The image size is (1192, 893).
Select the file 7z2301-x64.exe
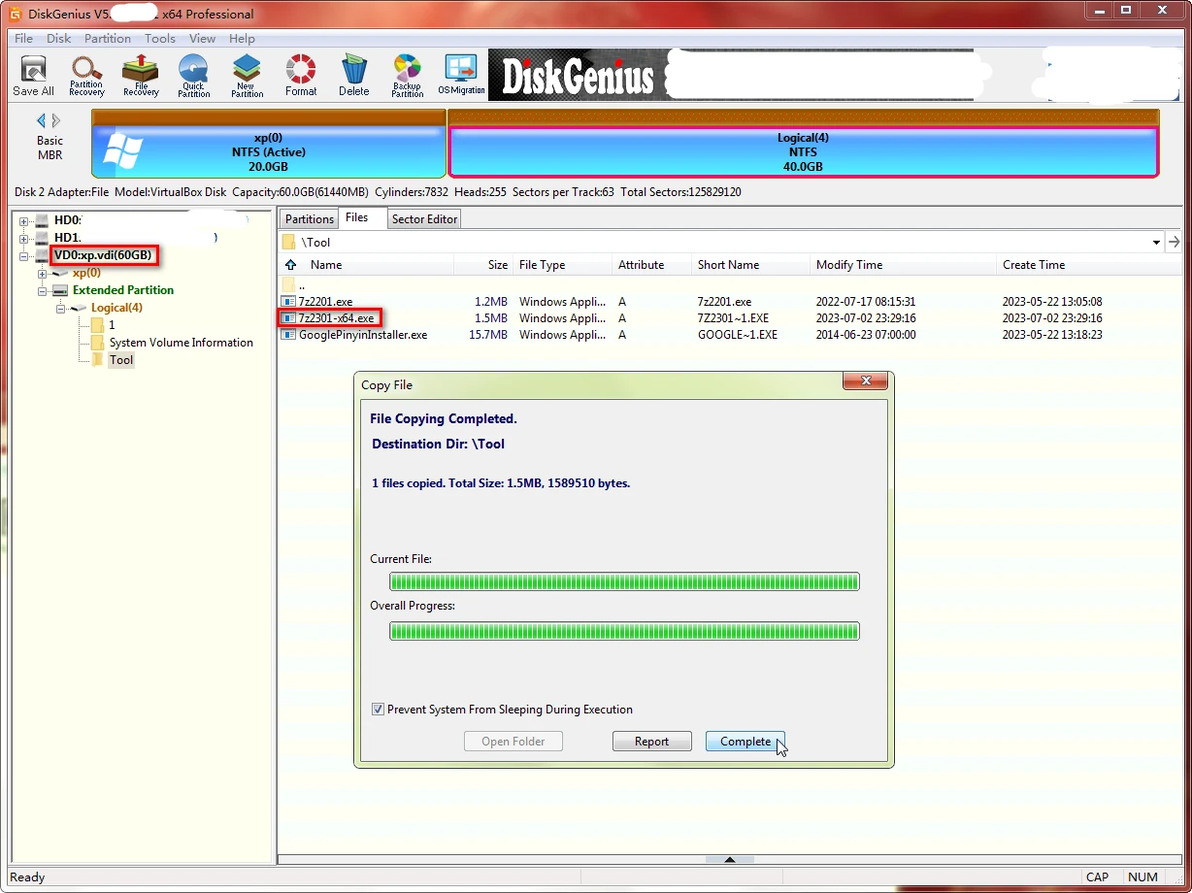336,318
